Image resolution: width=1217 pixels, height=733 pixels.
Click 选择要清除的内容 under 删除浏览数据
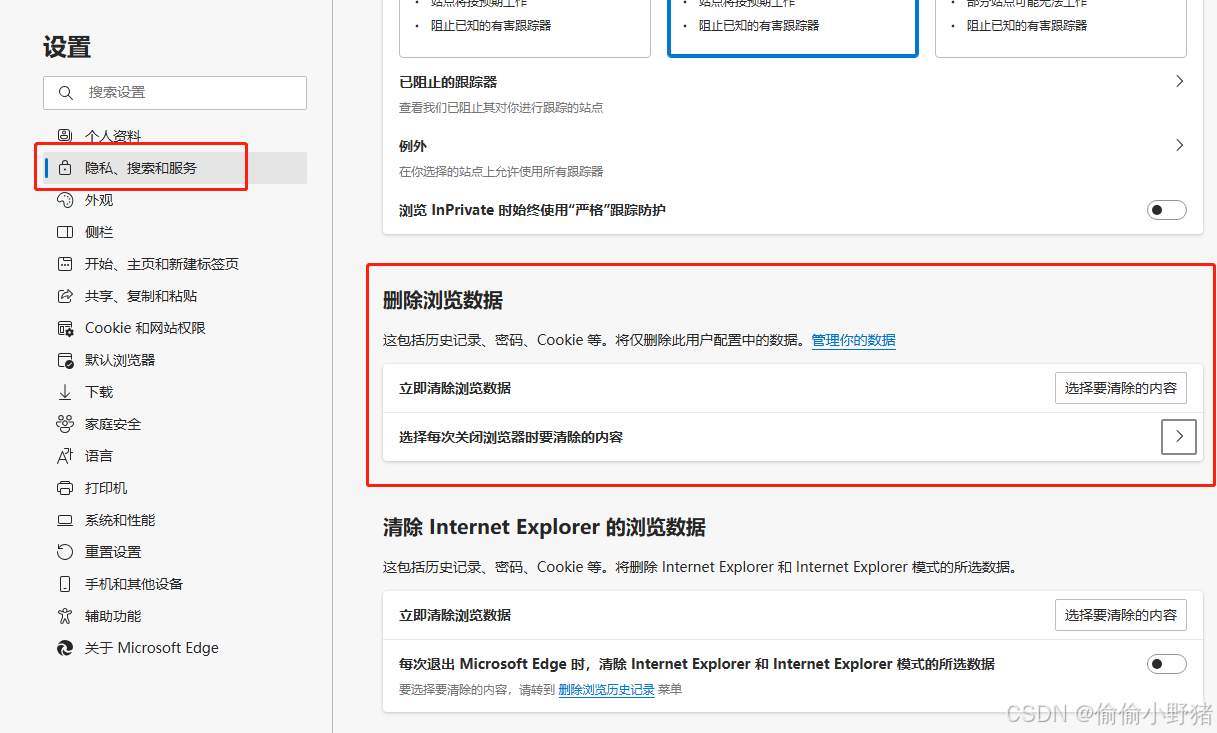[x=1121, y=388]
